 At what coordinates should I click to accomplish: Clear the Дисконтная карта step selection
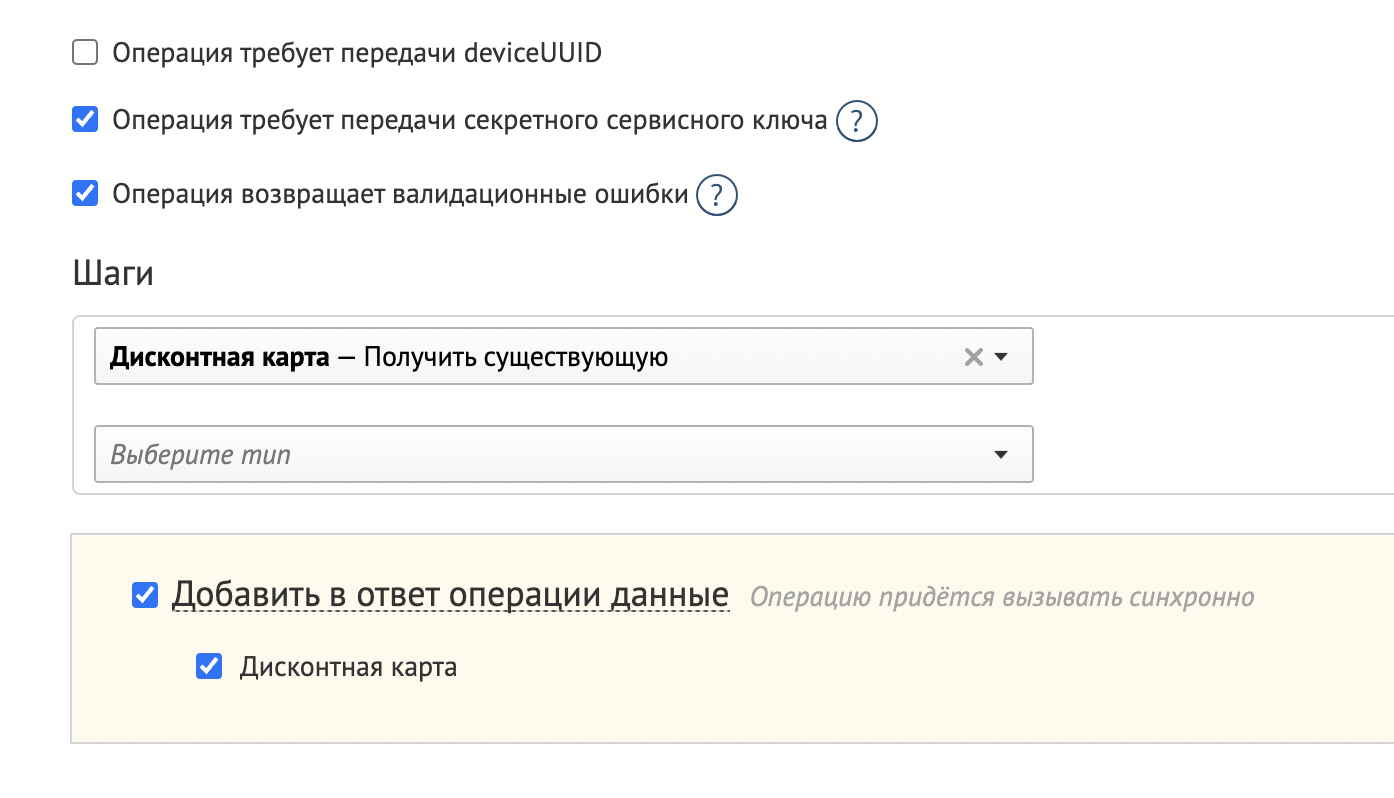[973, 357]
